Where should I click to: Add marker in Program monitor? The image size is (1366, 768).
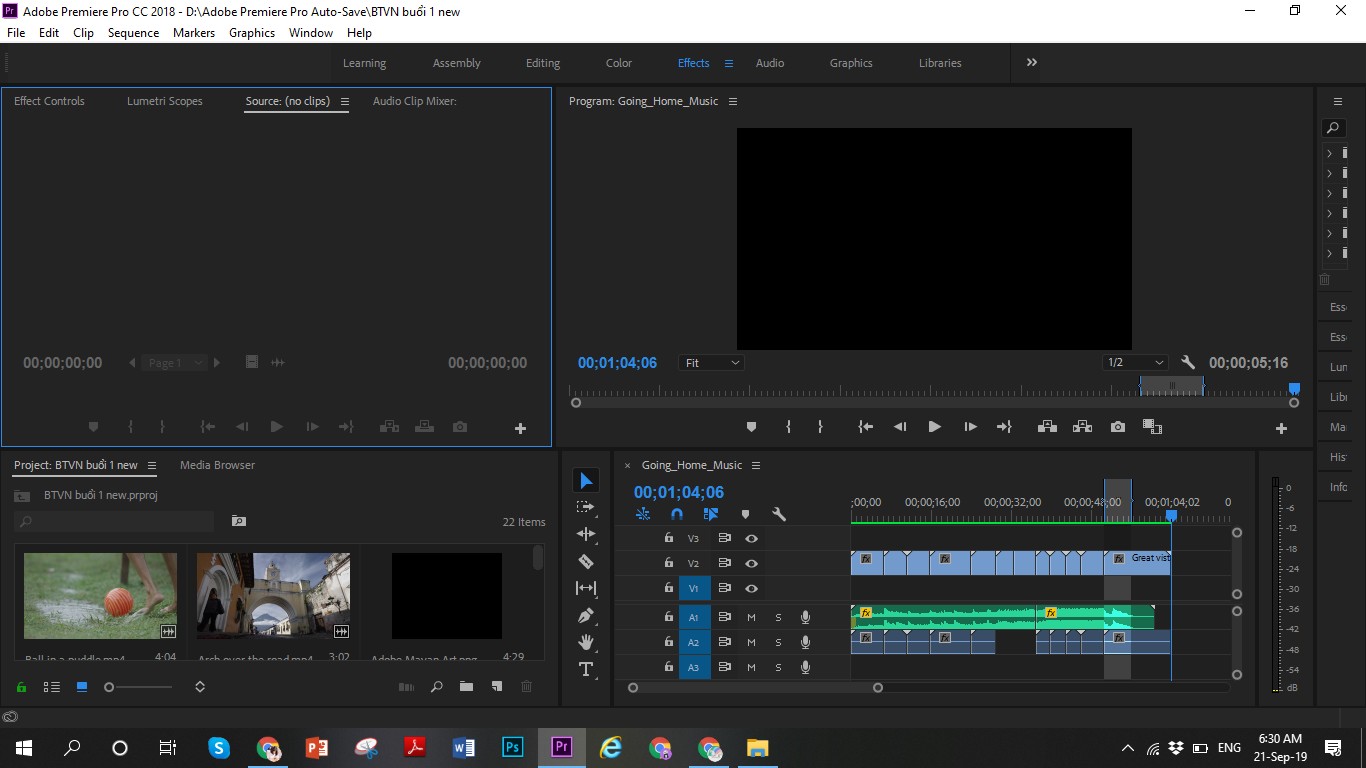click(x=751, y=427)
